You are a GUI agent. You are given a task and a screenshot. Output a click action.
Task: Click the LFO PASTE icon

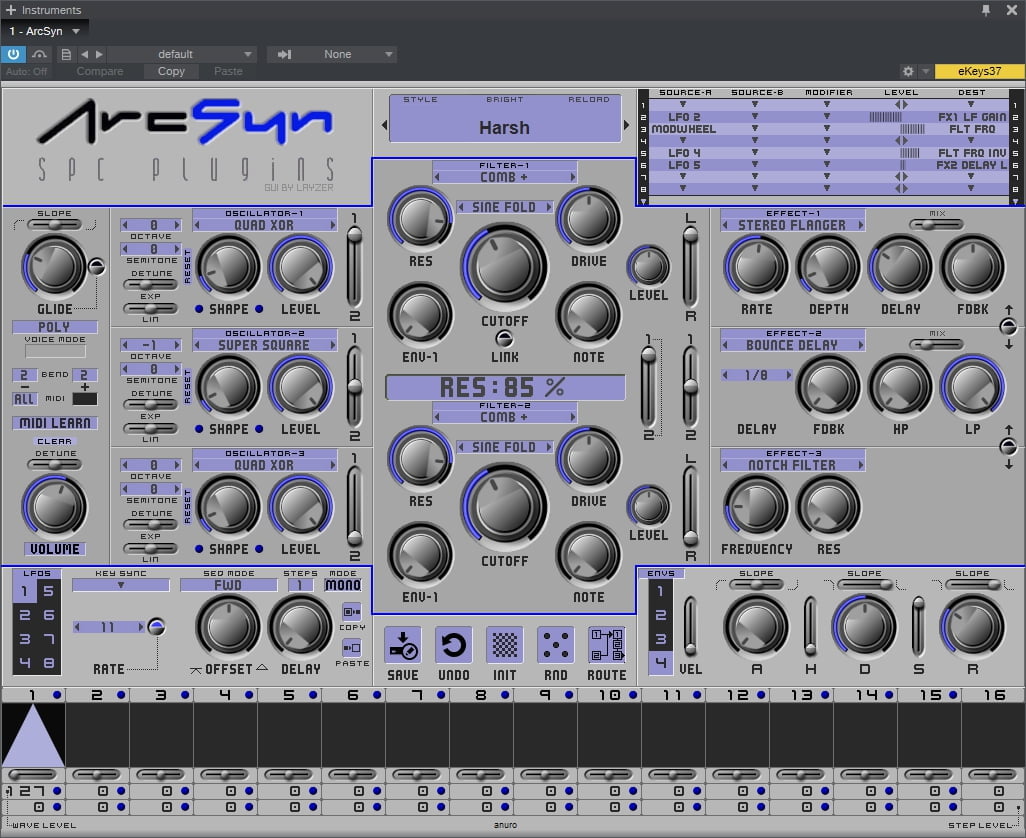click(x=352, y=648)
